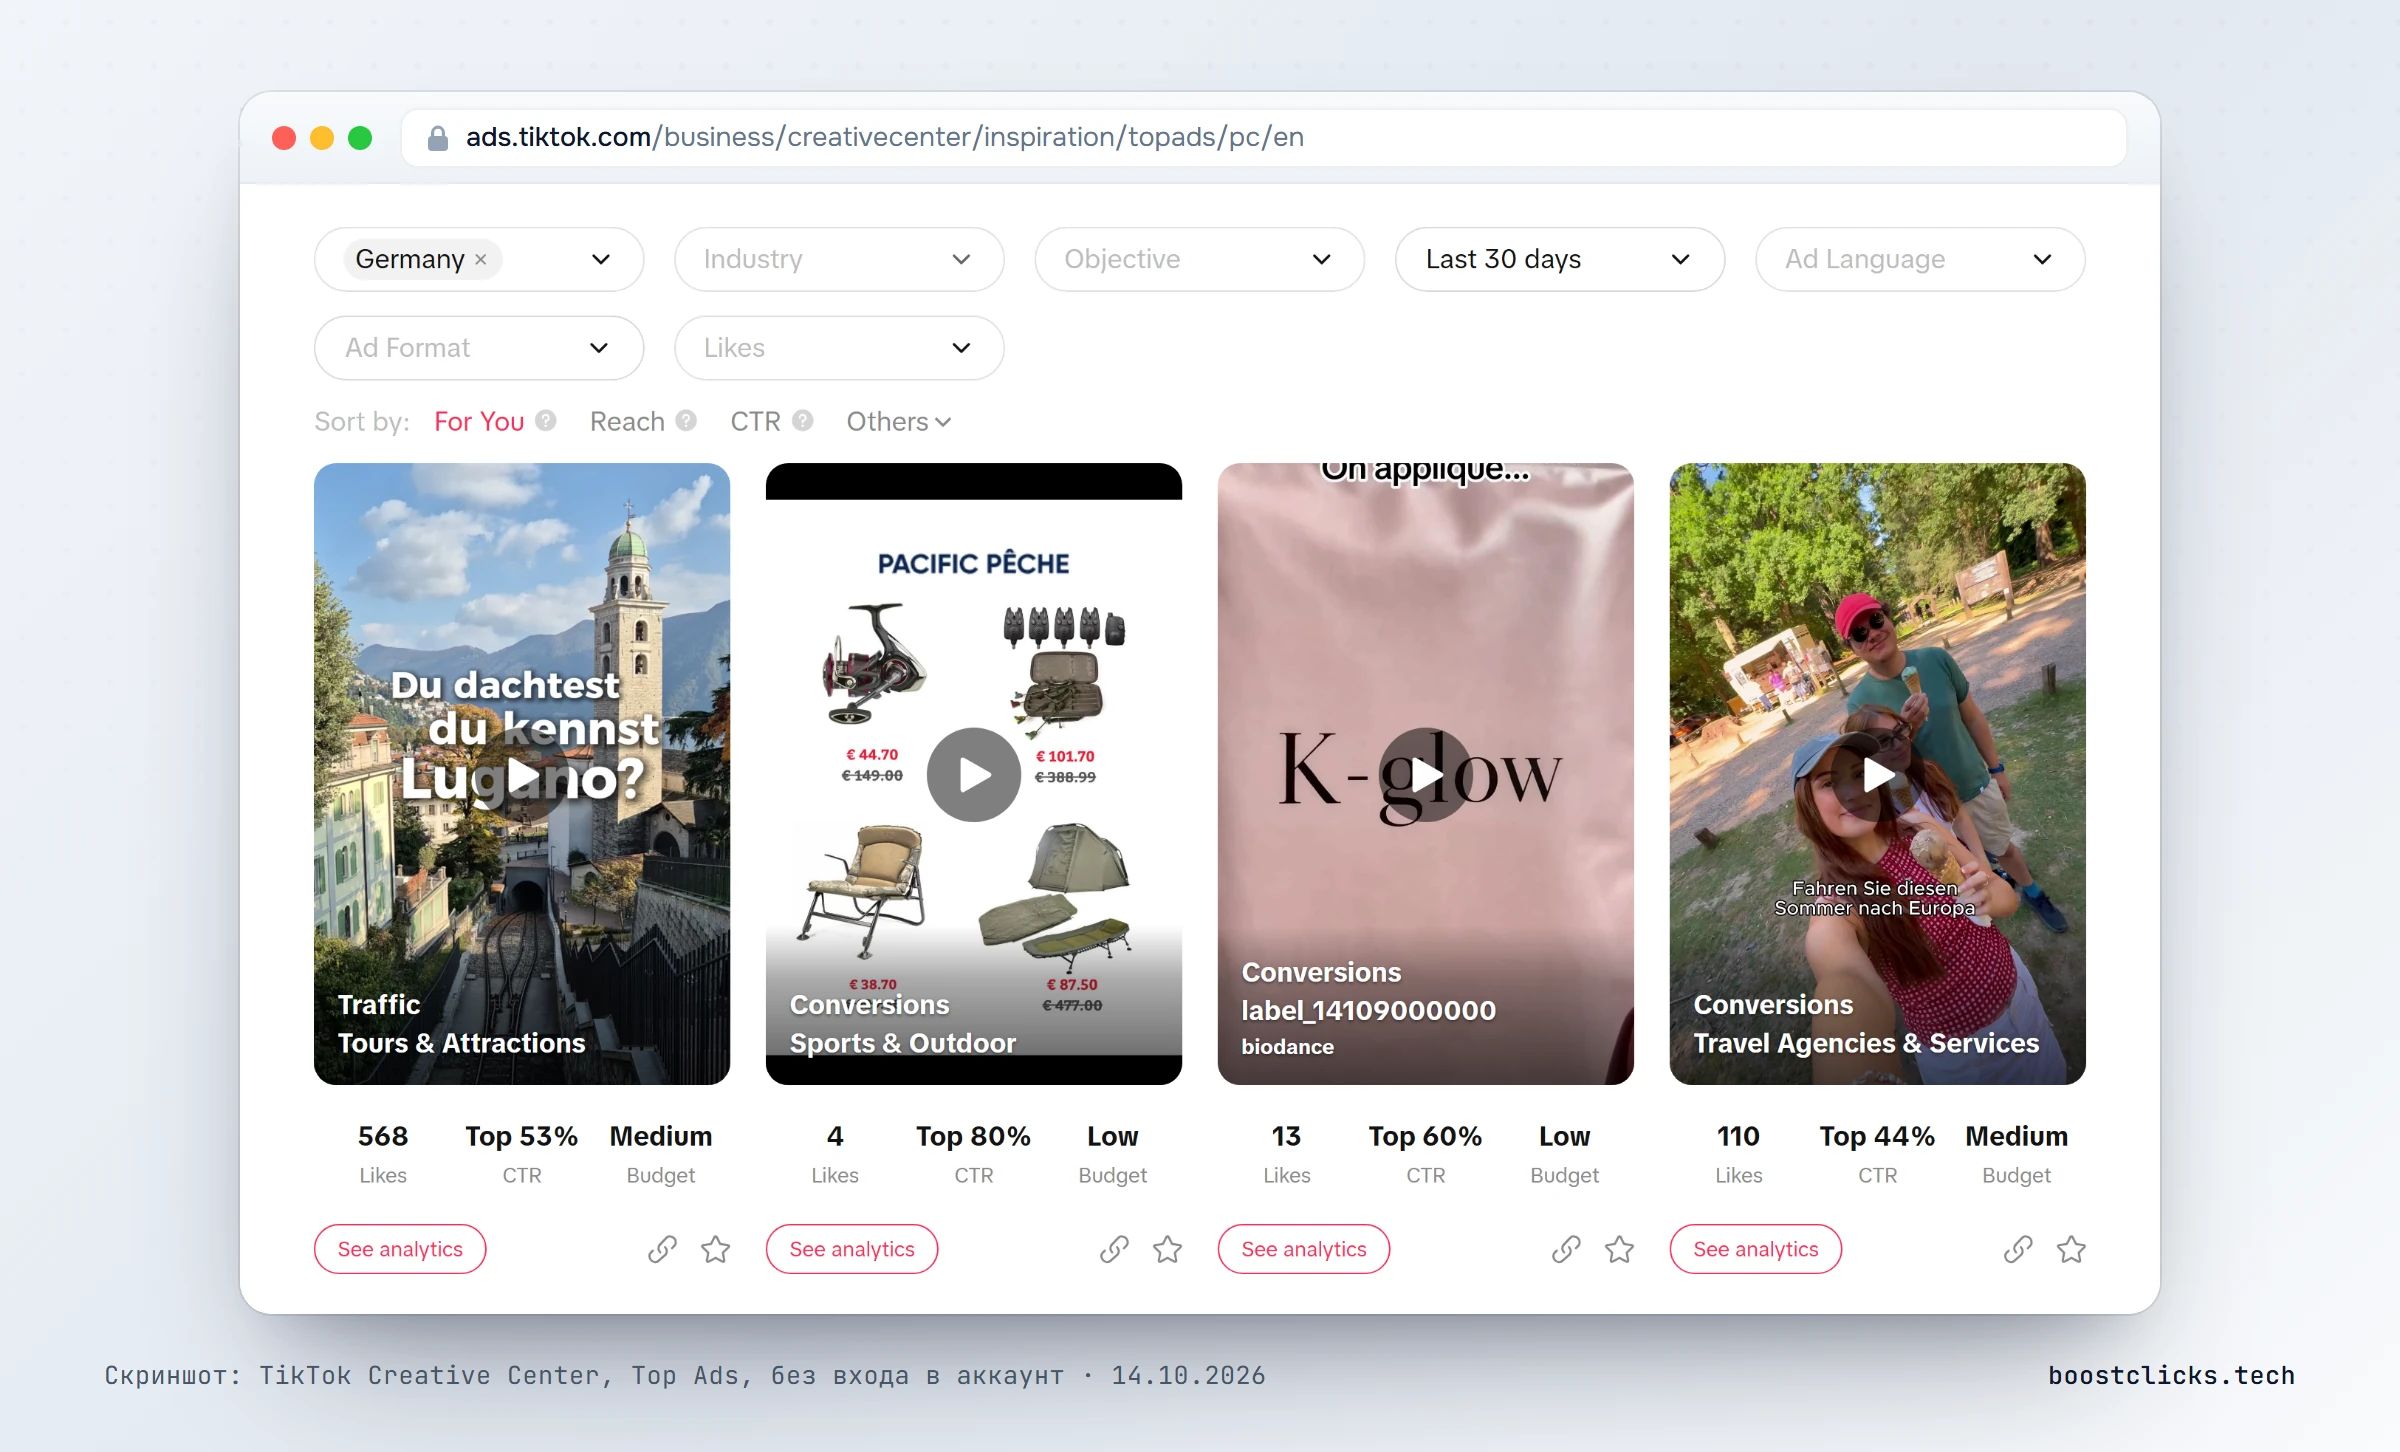Click the 'Top 80%' CTR value
The image size is (2400, 1452).
point(974,1136)
